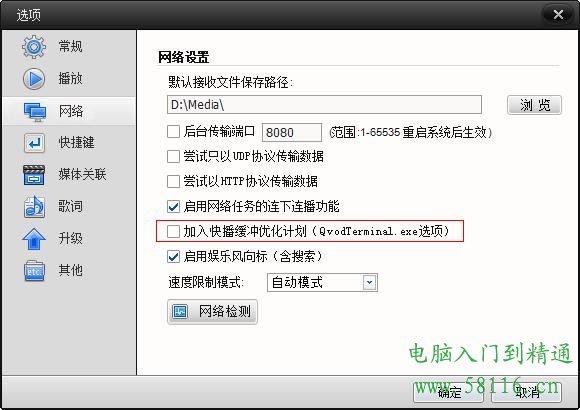Switch to the 歌词 settings tab
580x410 pixels.
point(69,206)
